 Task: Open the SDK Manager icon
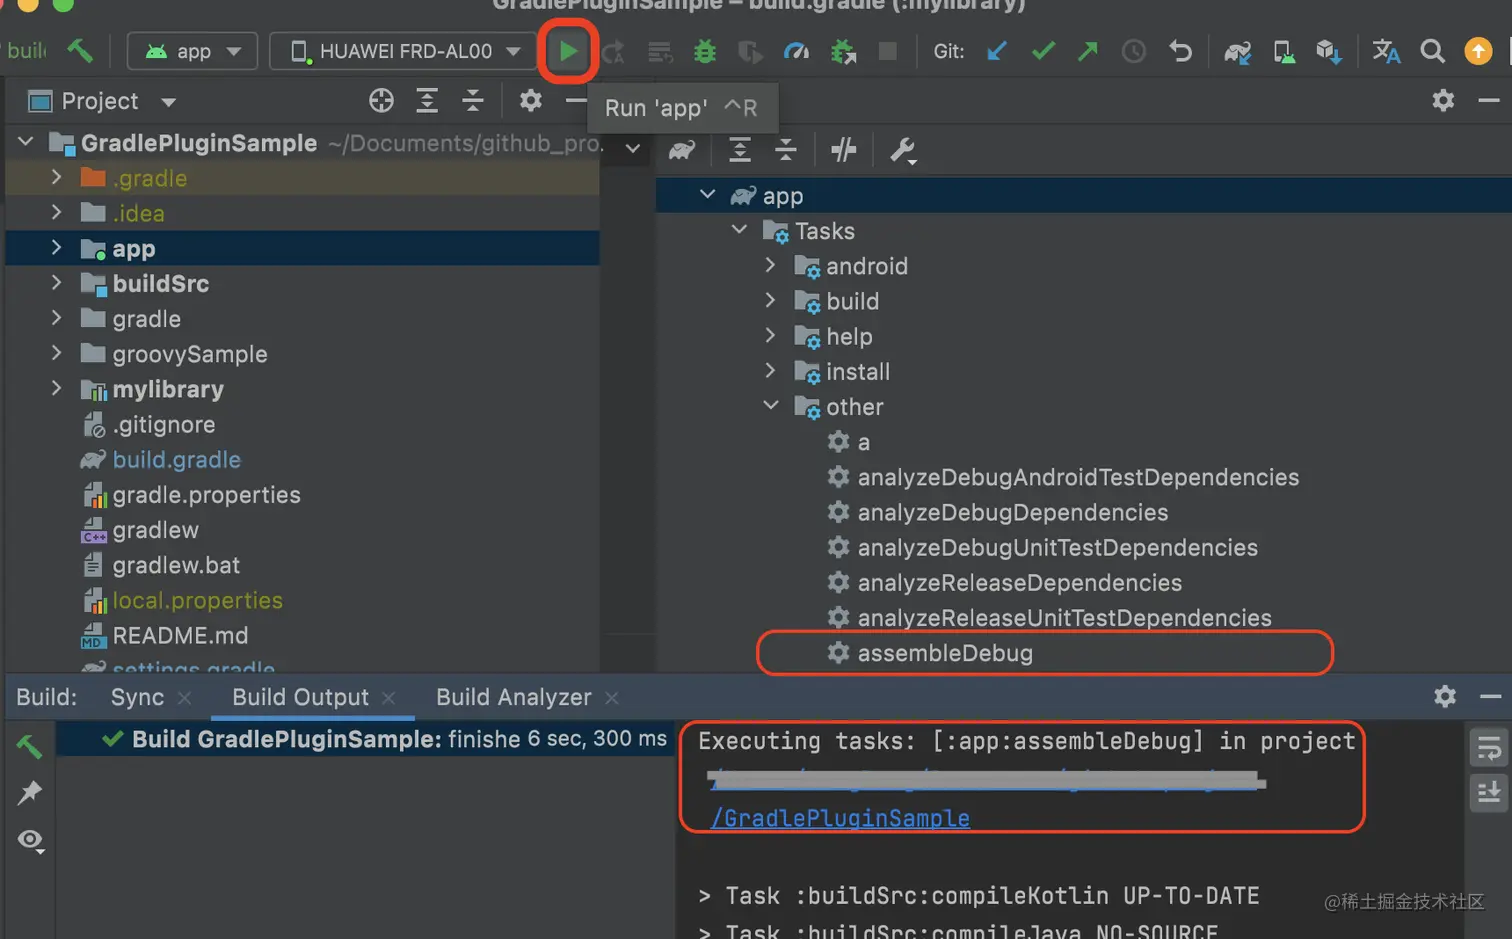click(x=1328, y=51)
